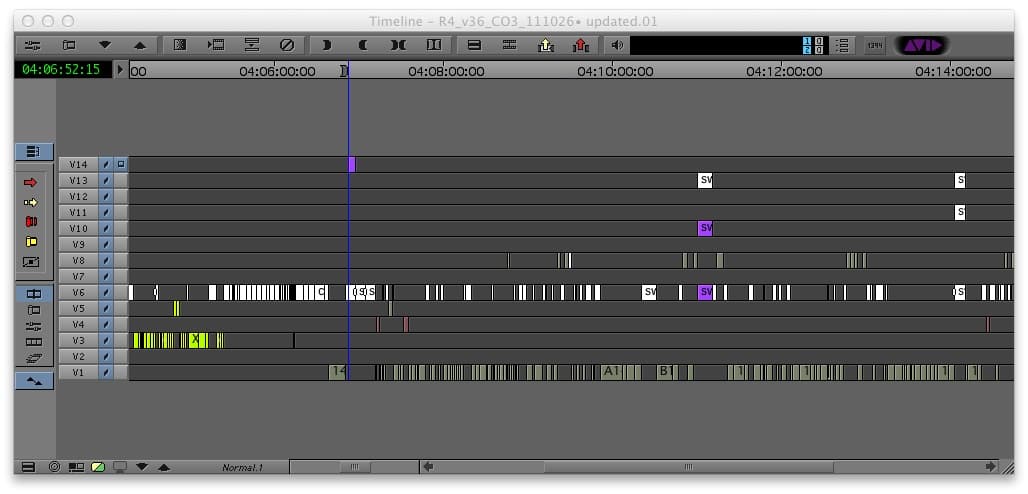This screenshot has width=1028, height=494.
Task: Click the Mark In icon in toolbar
Action: (326, 45)
